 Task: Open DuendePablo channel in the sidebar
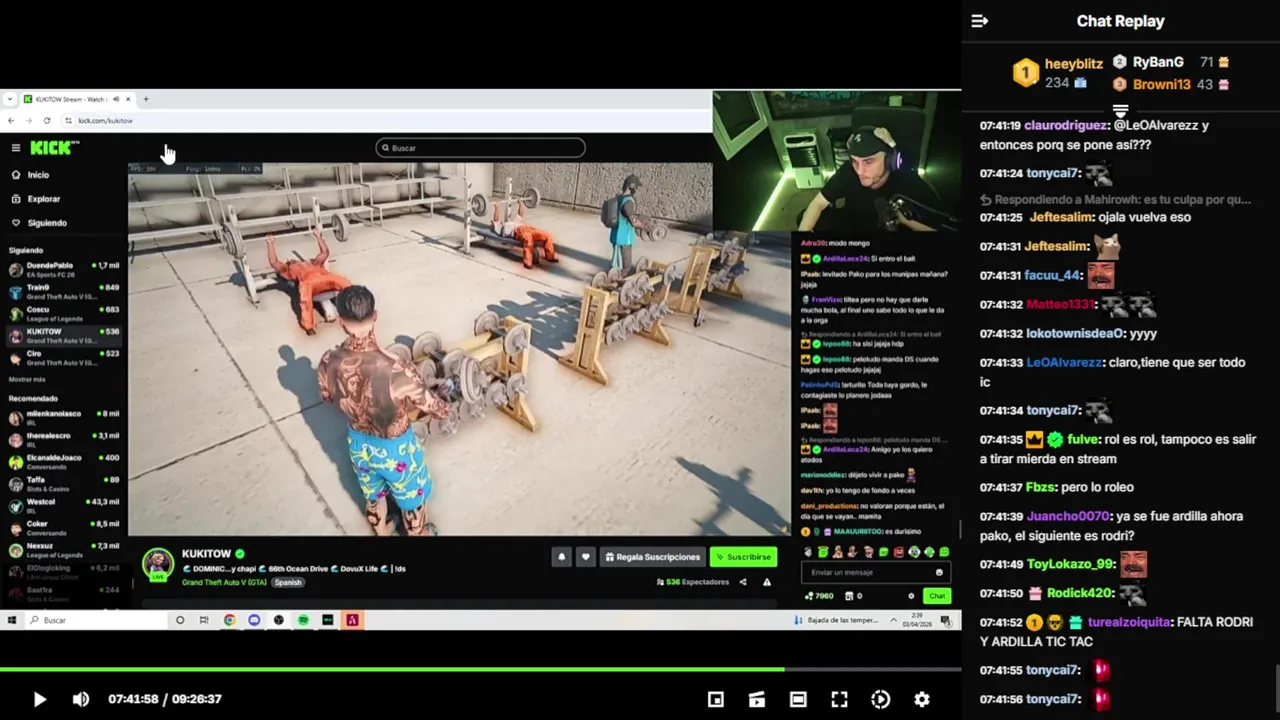point(64,269)
